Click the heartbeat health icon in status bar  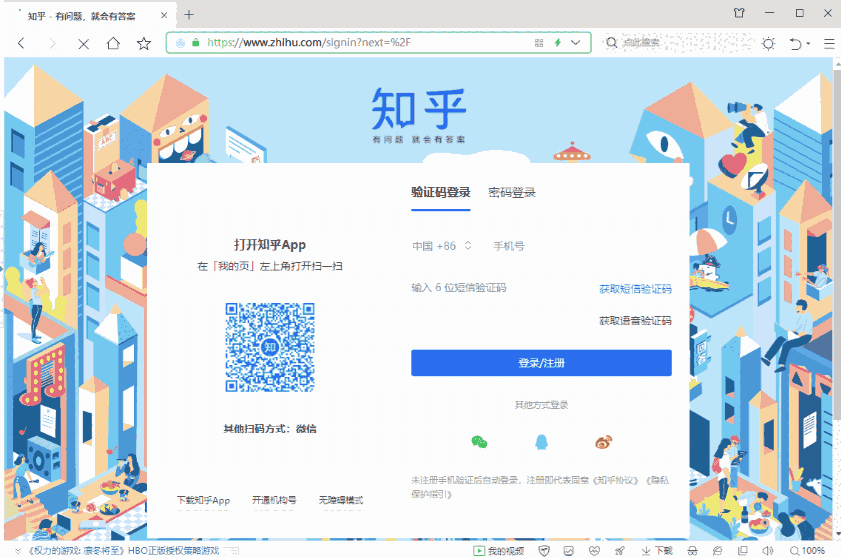594,550
